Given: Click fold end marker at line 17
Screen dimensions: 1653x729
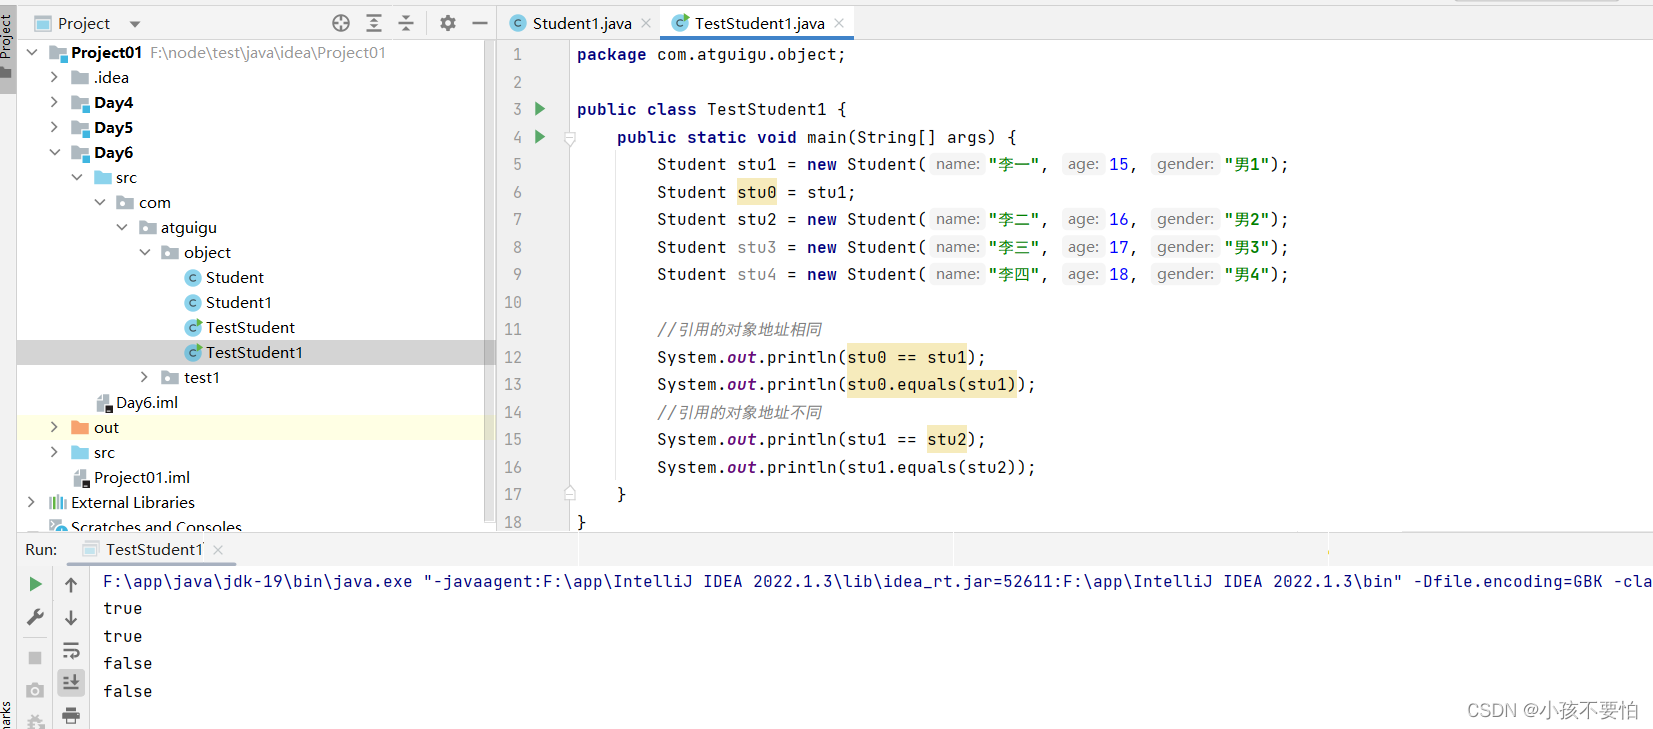Looking at the screenshot, I should tap(569, 494).
